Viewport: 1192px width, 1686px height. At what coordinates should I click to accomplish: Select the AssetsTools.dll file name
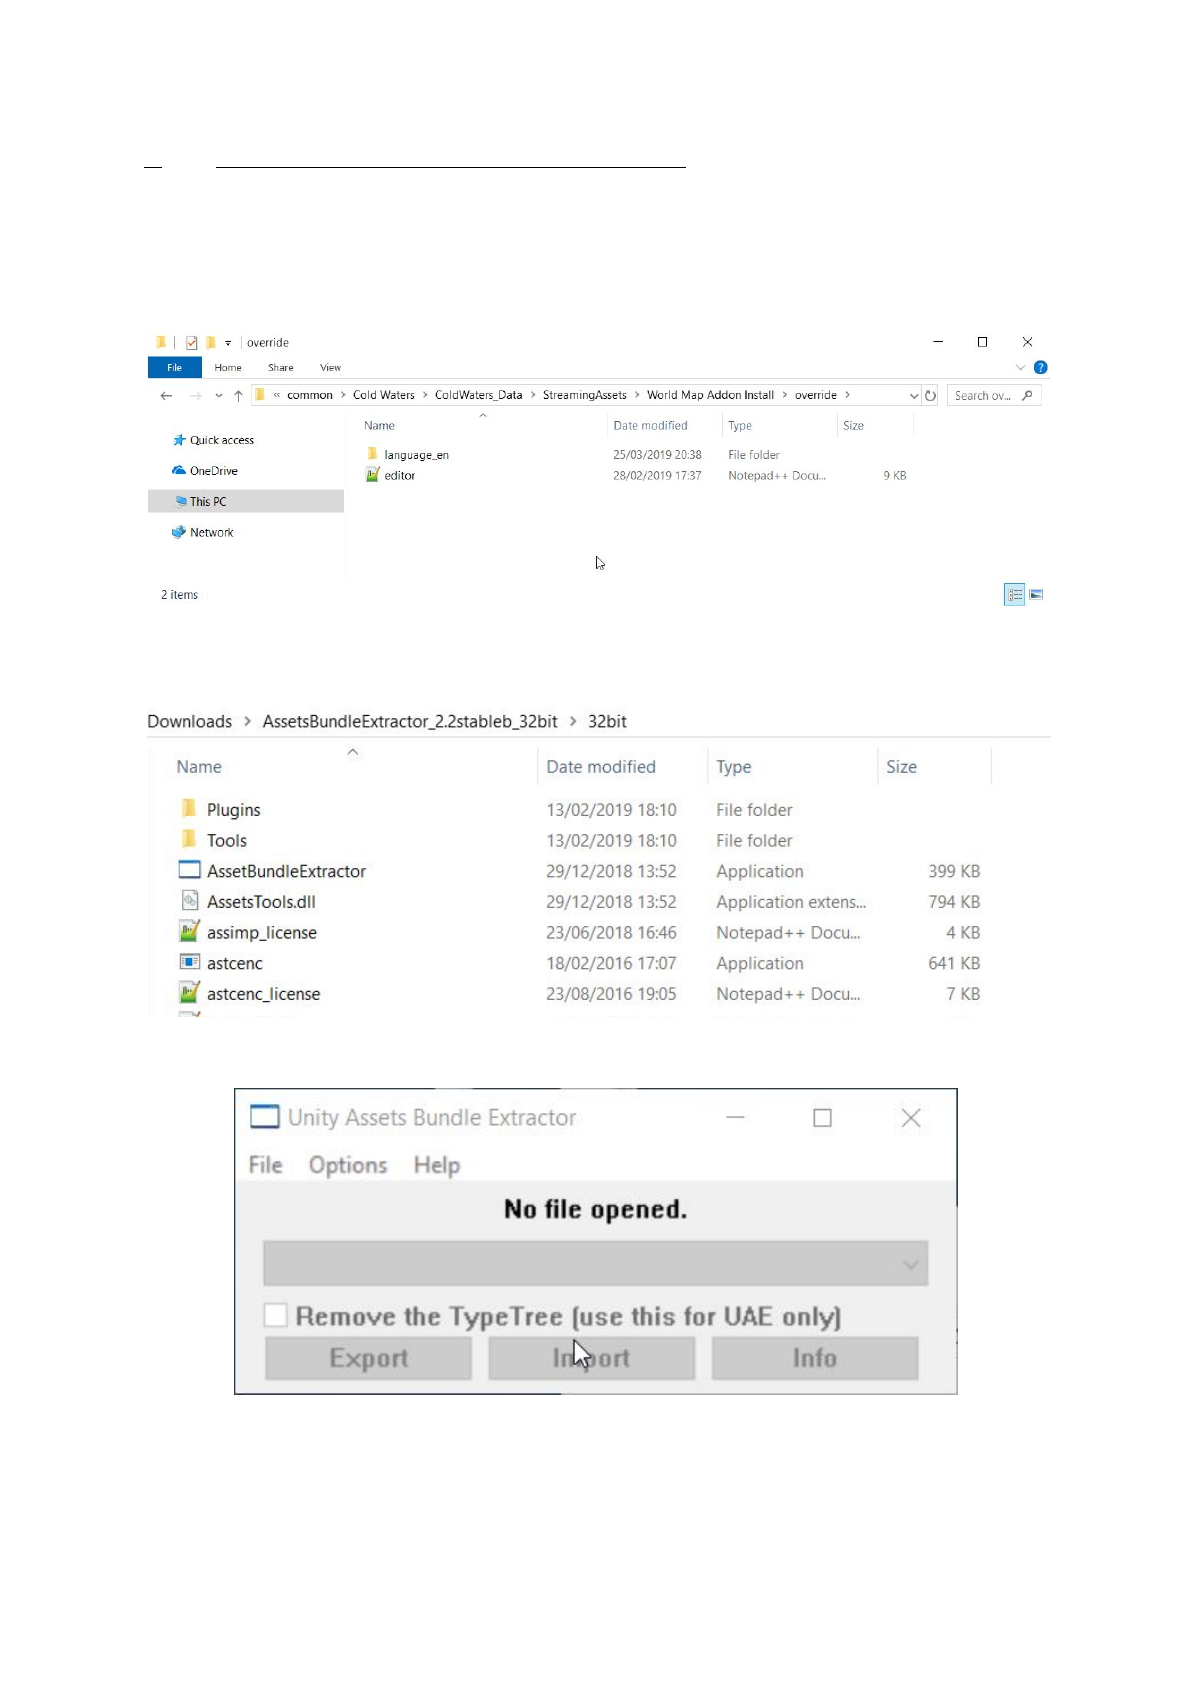tap(261, 901)
